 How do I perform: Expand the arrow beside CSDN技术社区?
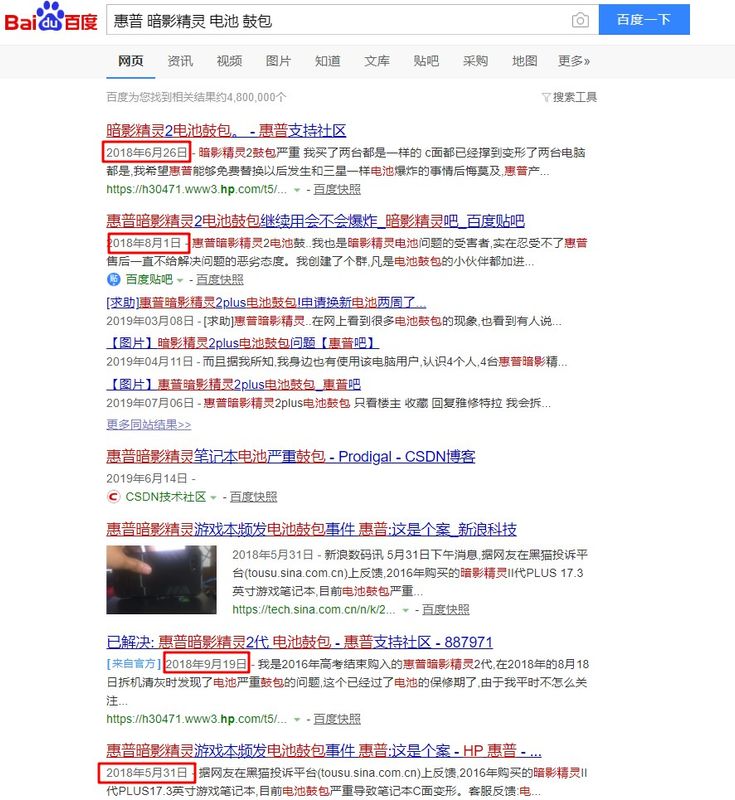click(x=214, y=497)
